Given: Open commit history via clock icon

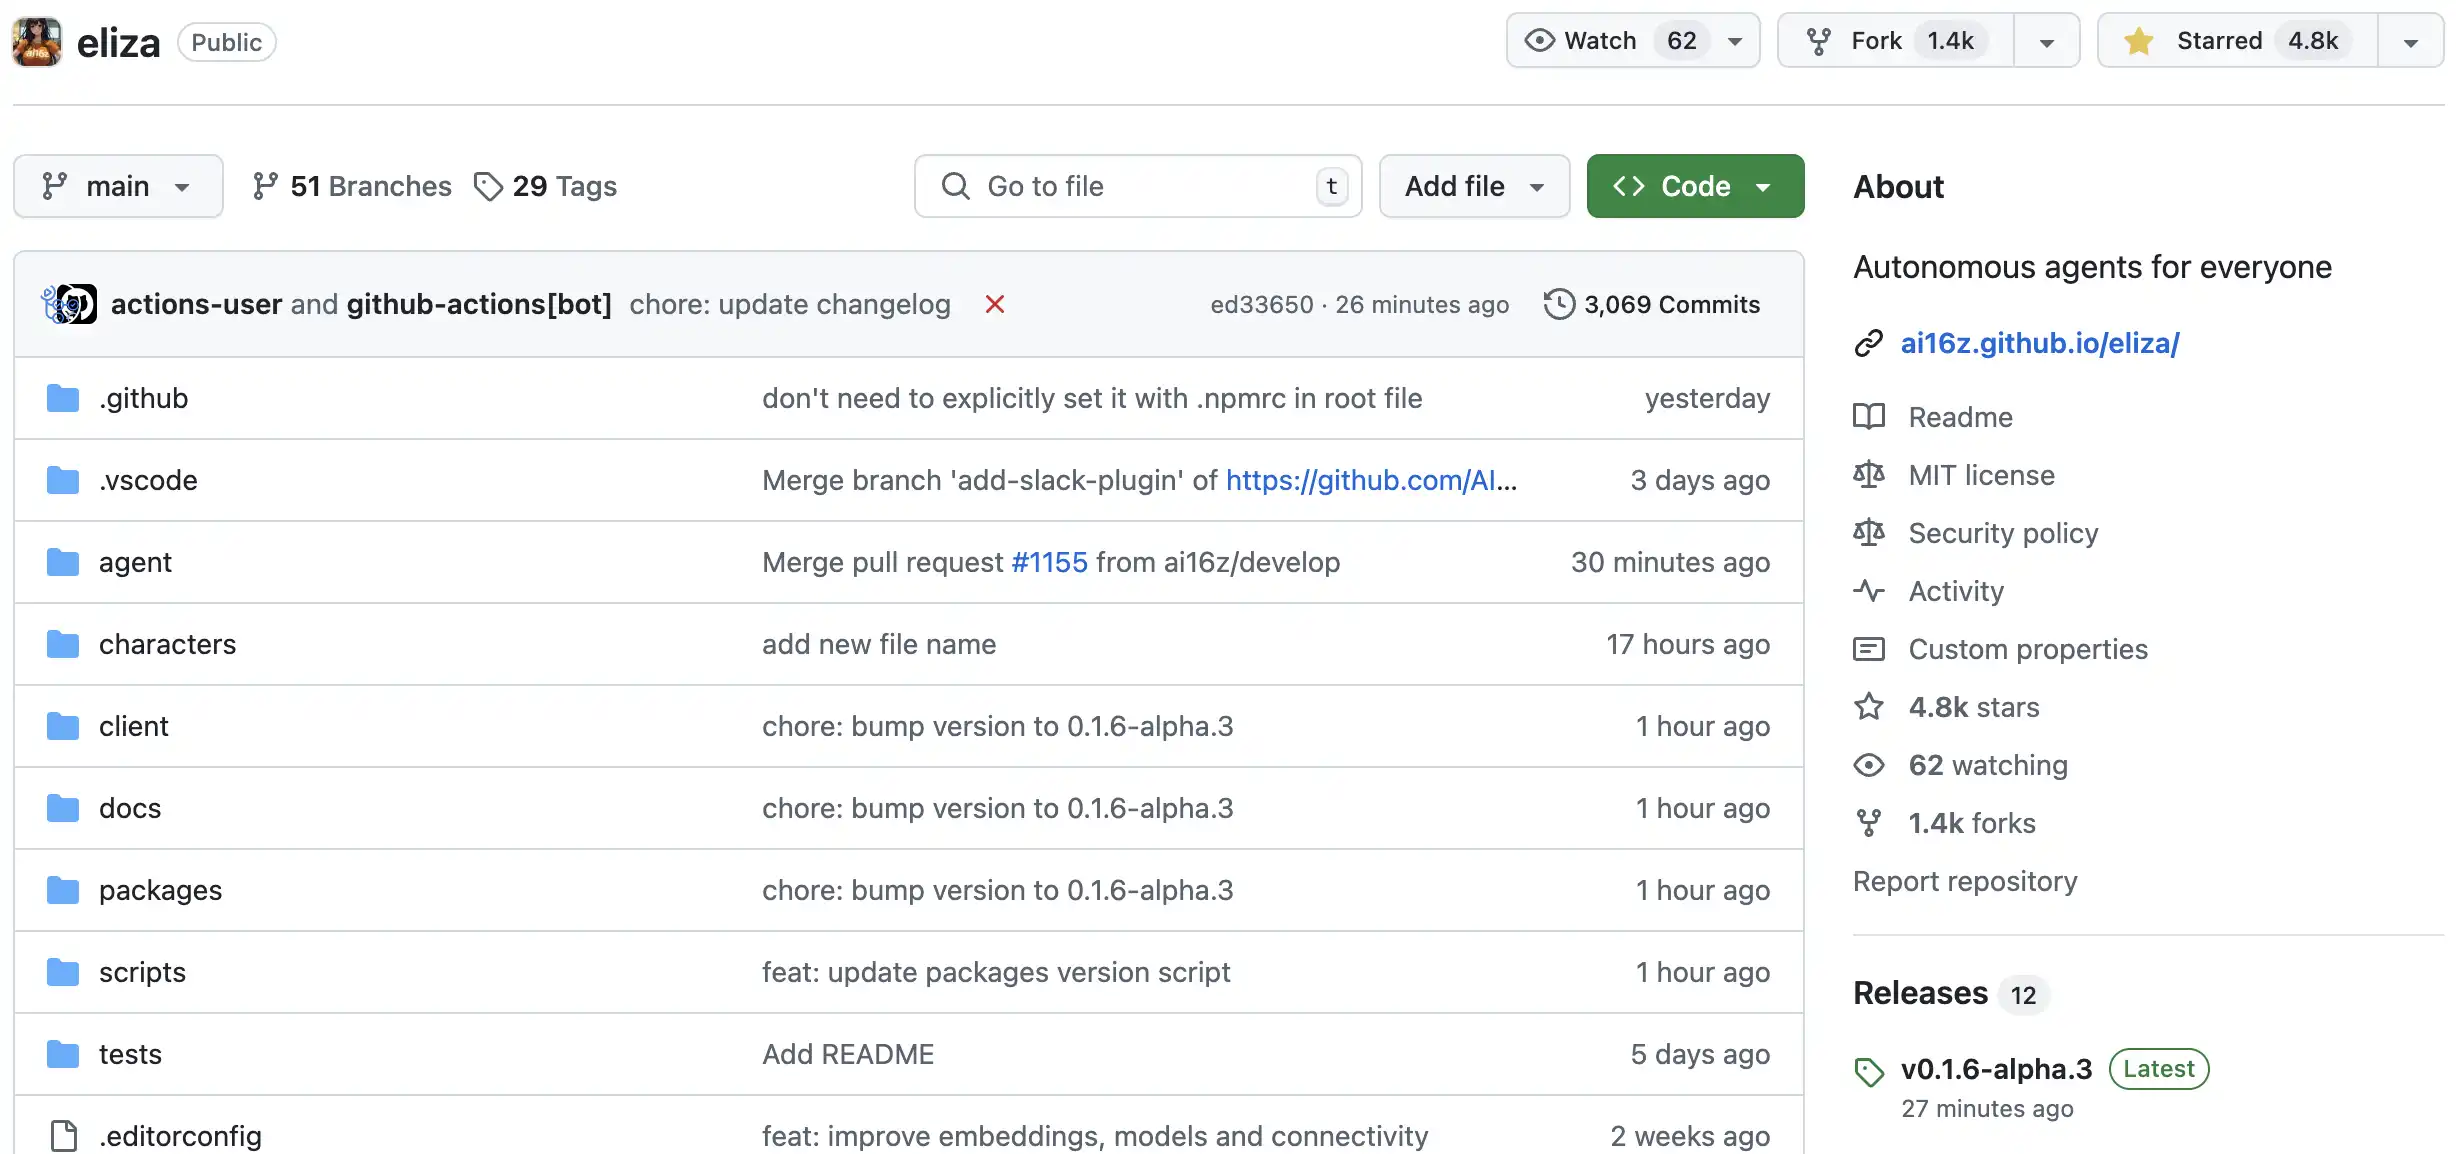Looking at the screenshot, I should (1559, 304).
